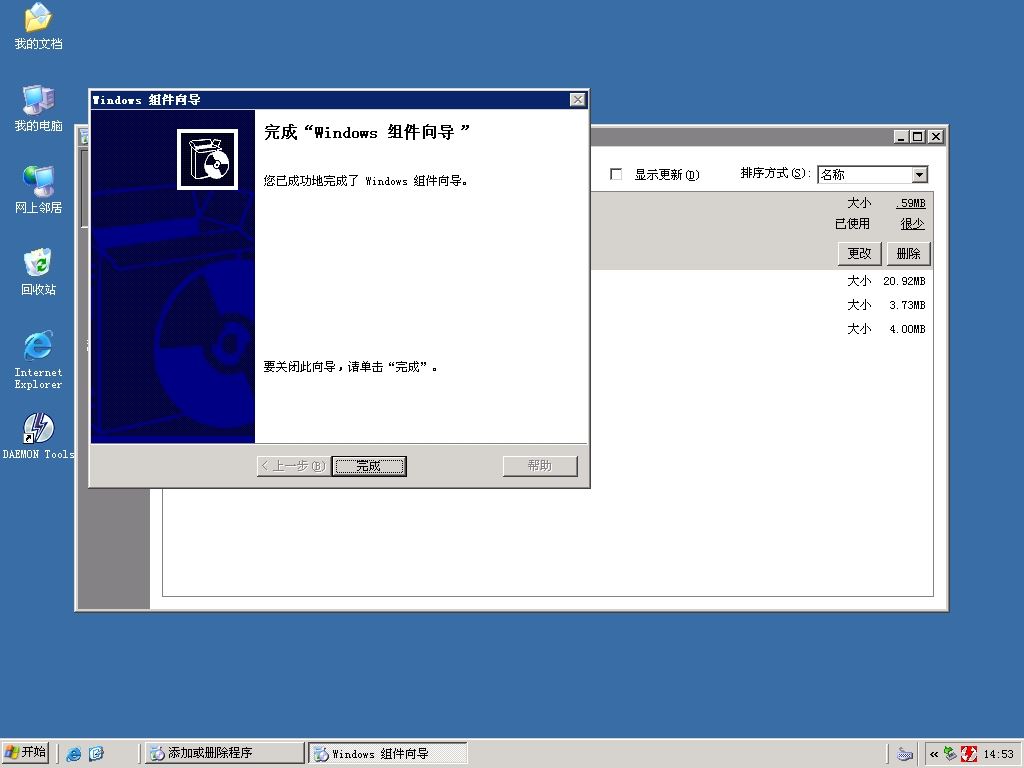The width and height of the screenshot is (1024, 768).
Task: Launch Internet Explorer desktop icon
Action: (38, 360)
